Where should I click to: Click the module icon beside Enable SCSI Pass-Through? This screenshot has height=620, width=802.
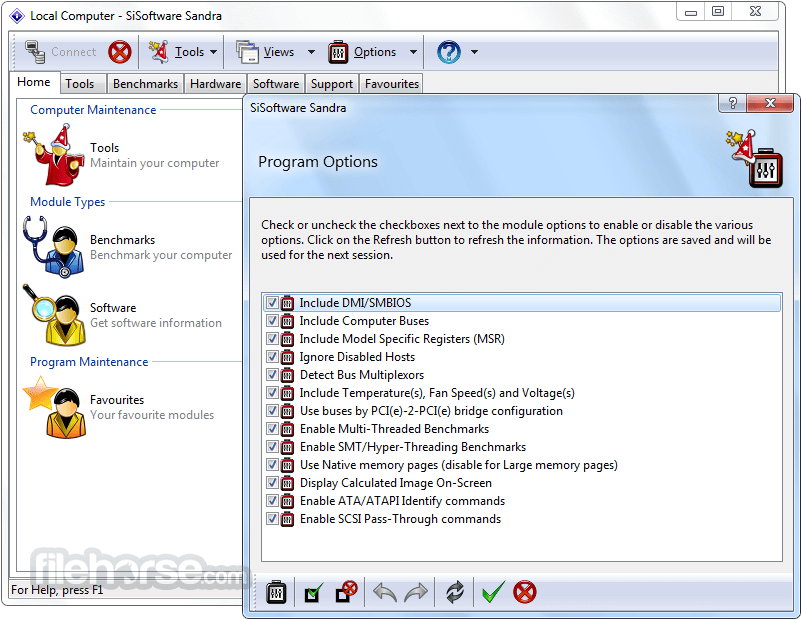pyautogui.click(x=287, y=519)
